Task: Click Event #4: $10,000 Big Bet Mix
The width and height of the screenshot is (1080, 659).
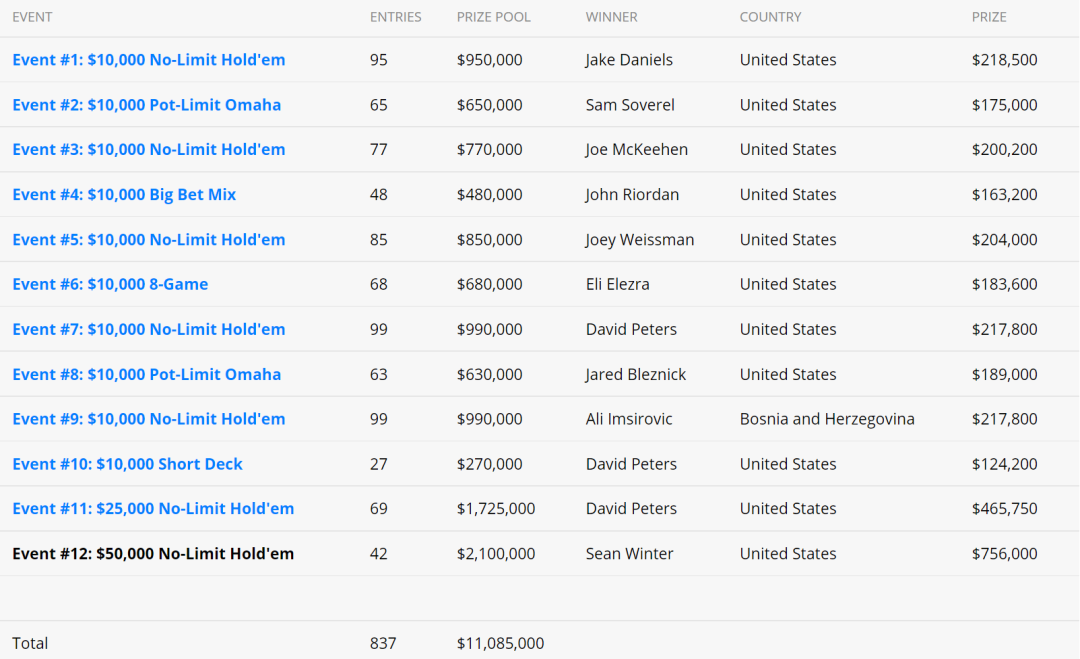Action: tap(124, 195)
